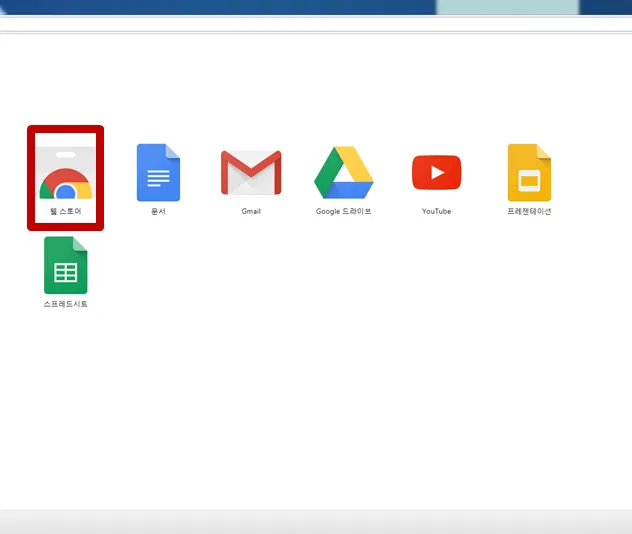This screenshot has width=632, height=534.
Task: Click the '프레젠테이션' label
Action: tap(529, 211)
